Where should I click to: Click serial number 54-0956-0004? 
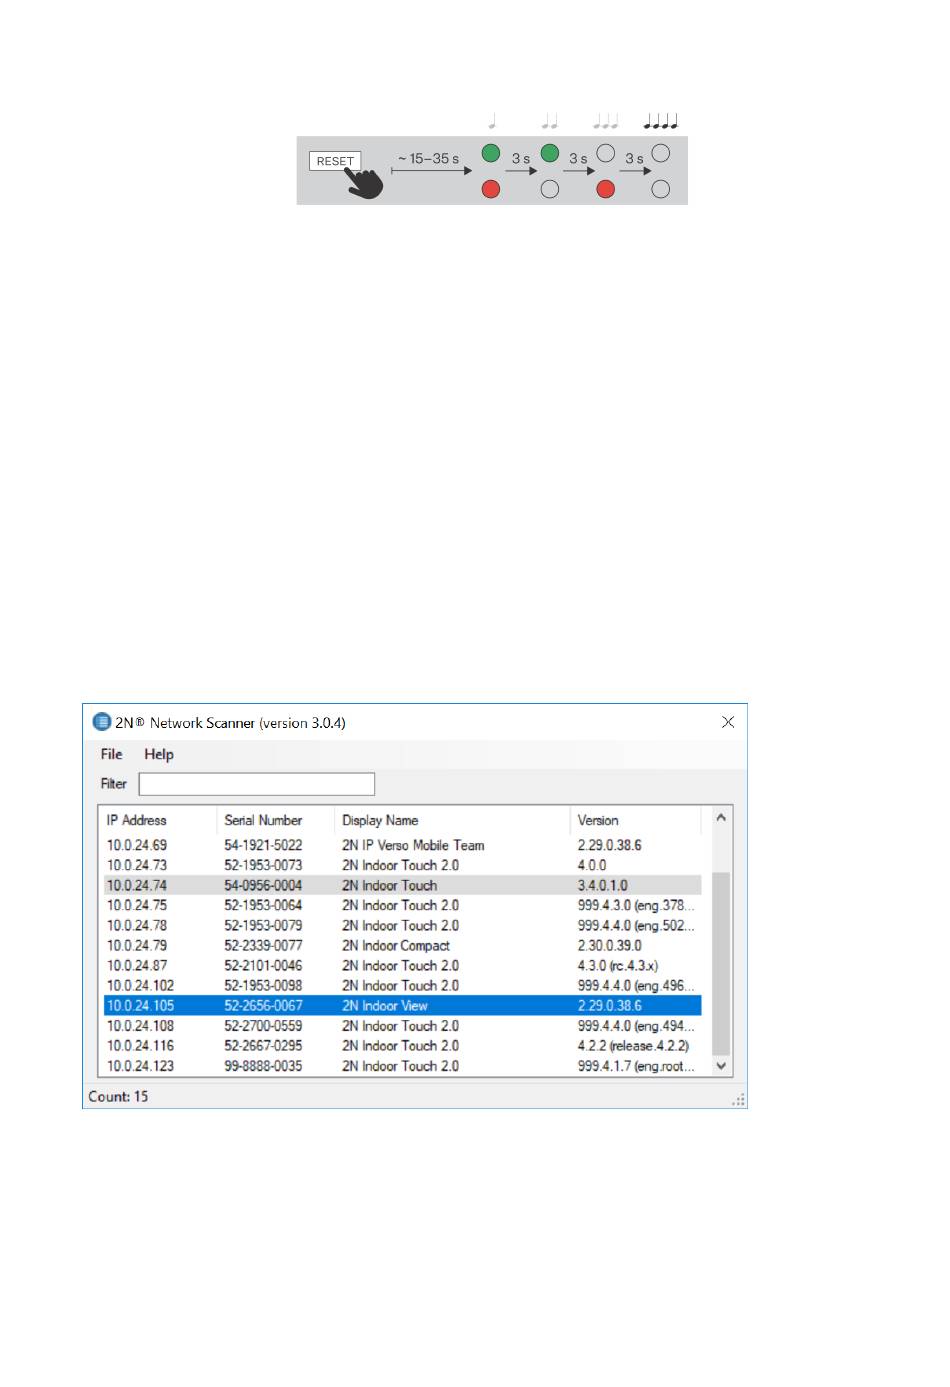click(x=263, y=885)
